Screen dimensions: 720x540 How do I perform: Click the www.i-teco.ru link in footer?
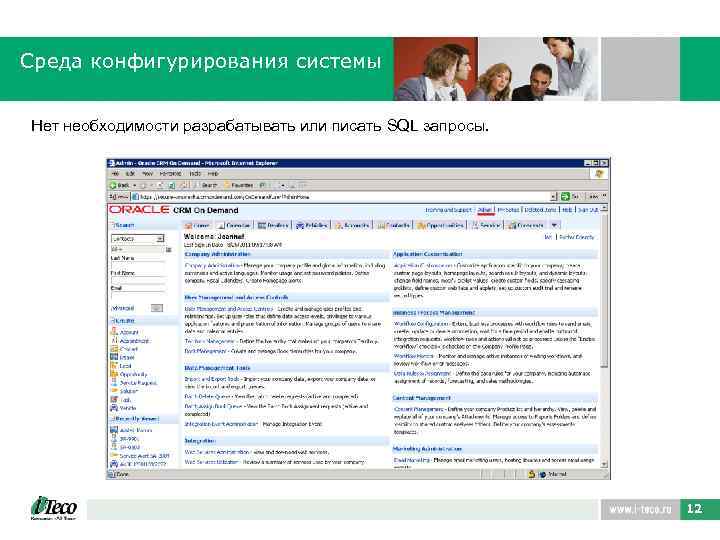click(640, 509)
